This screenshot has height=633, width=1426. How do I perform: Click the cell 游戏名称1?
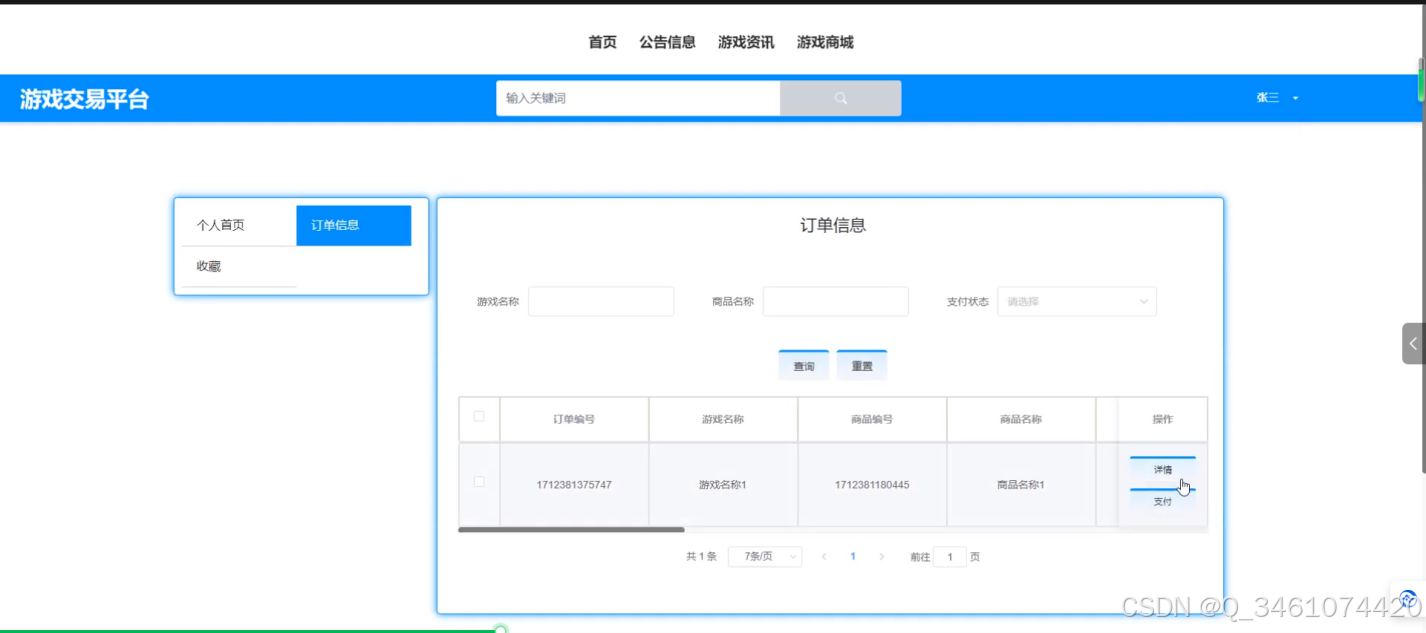[x=723, y=485]
